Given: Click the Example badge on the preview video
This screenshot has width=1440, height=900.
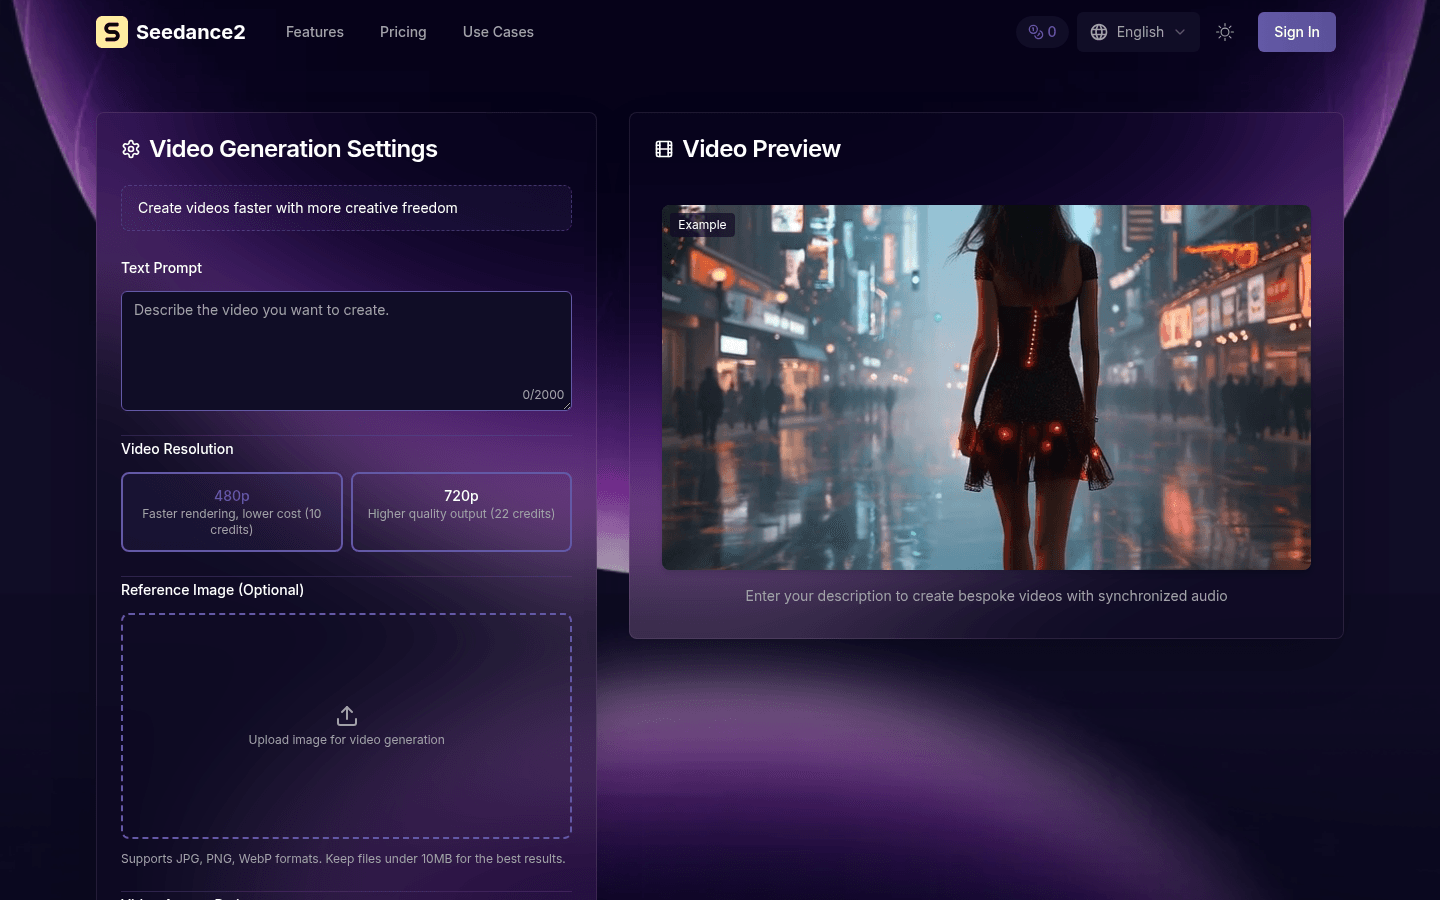Looking at the screenshot, I should tap(702, 224).
